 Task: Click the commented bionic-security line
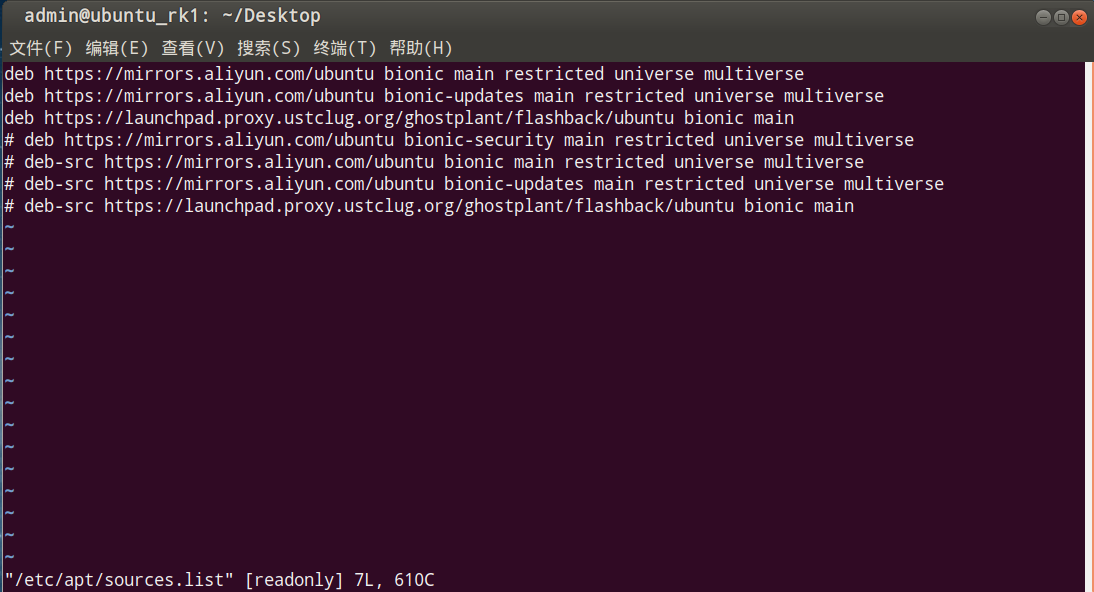459,140
